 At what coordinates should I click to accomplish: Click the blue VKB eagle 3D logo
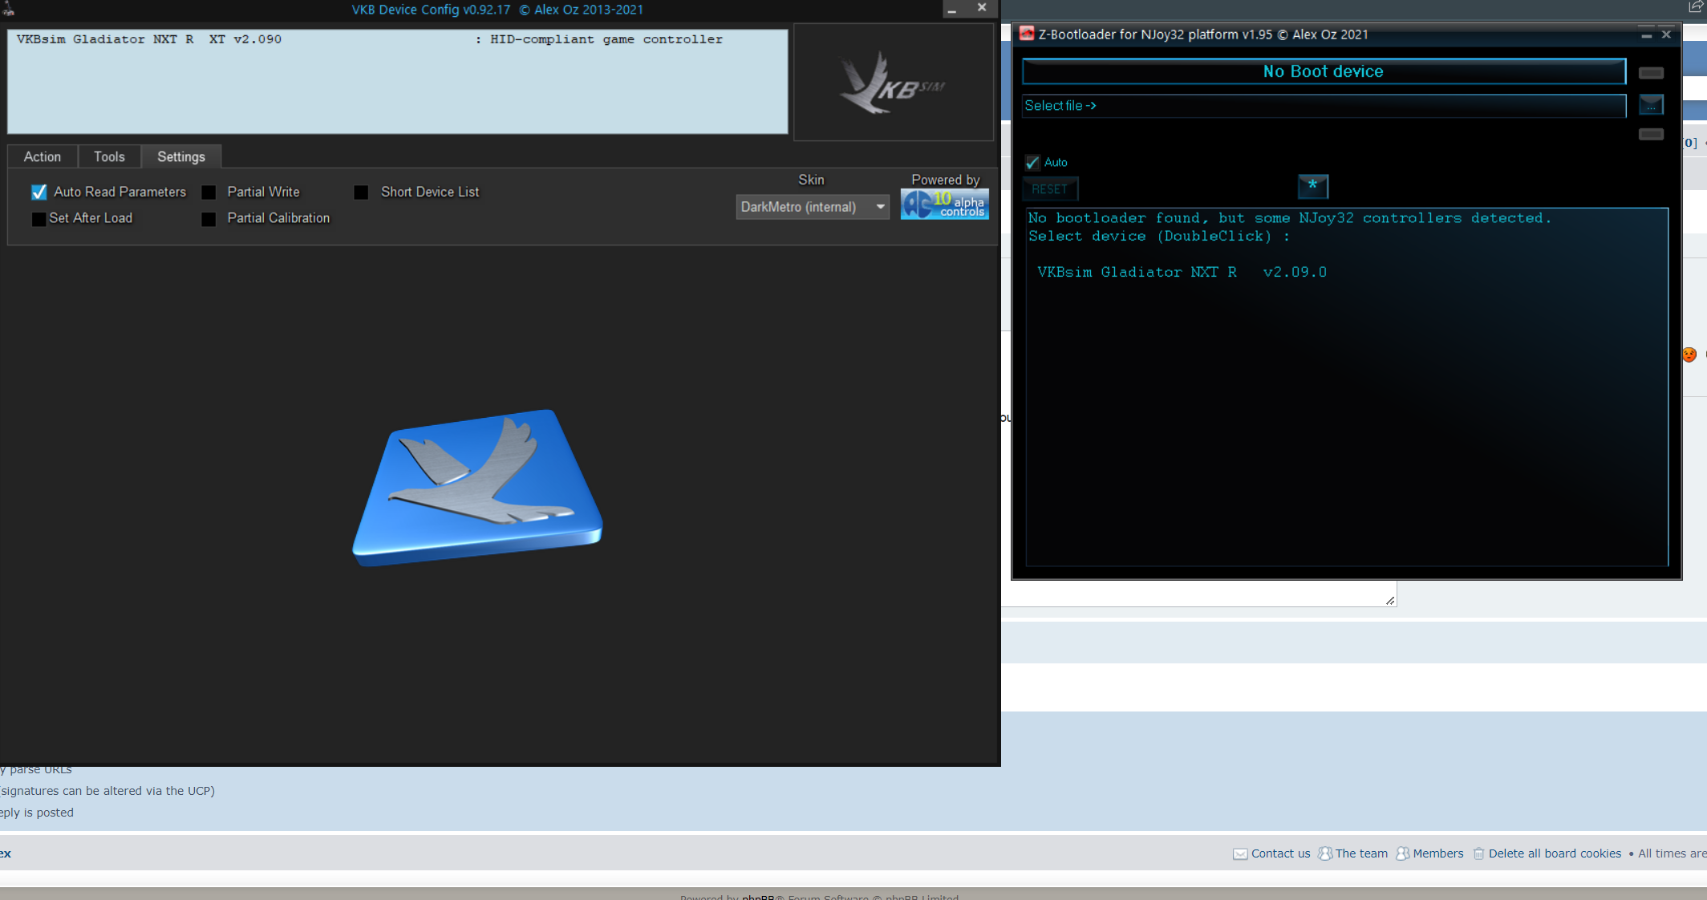[x=478, y=487]
